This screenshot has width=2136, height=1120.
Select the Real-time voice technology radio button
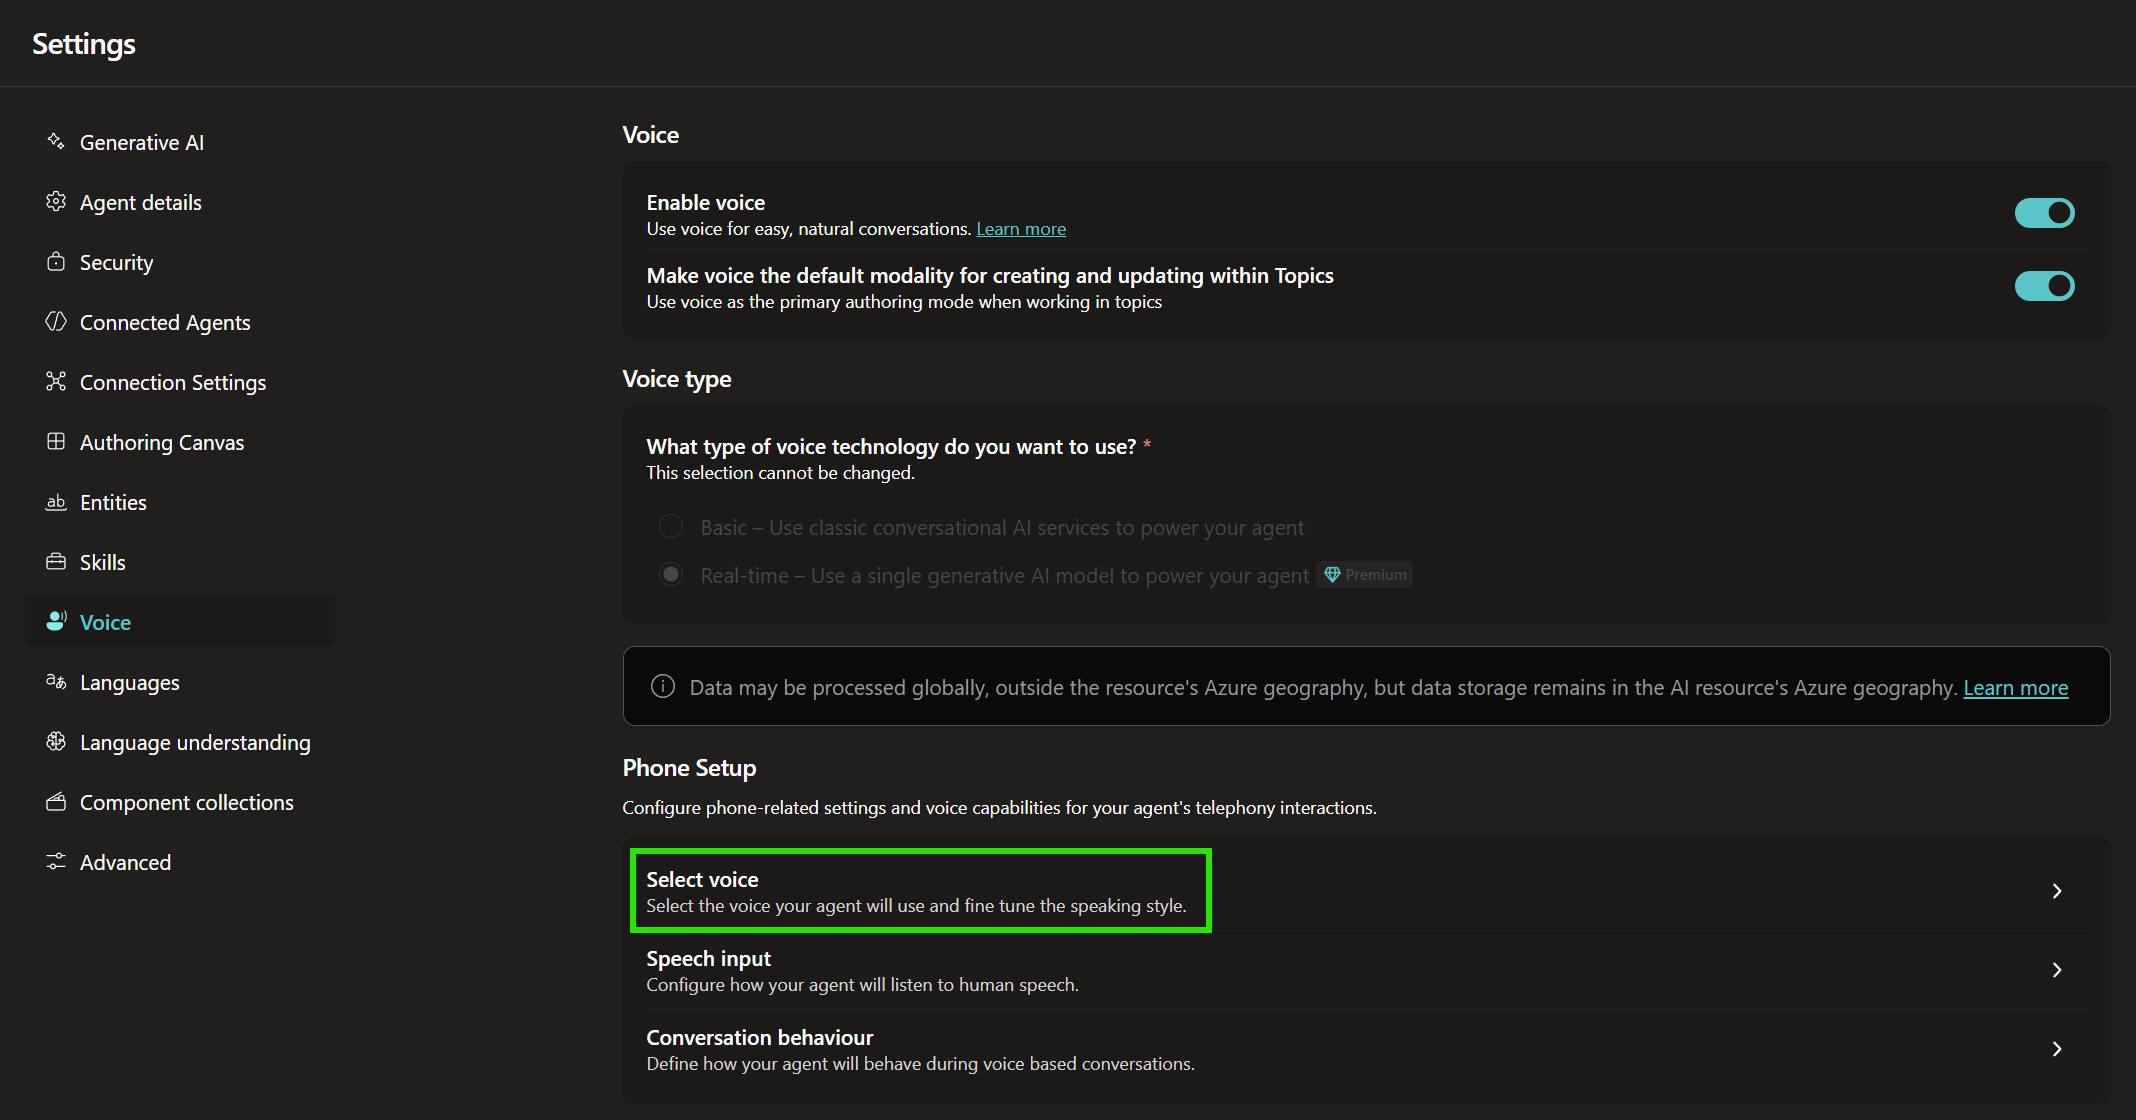tap(671, 574)
